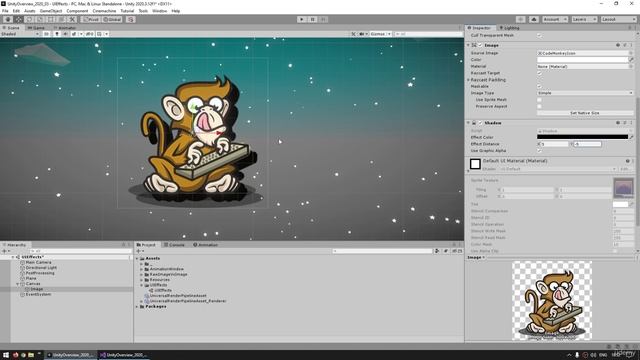Collapse the Image component foldout
Image resolution: width=640 pixels, height=360 pixels.
coord(468,45)
